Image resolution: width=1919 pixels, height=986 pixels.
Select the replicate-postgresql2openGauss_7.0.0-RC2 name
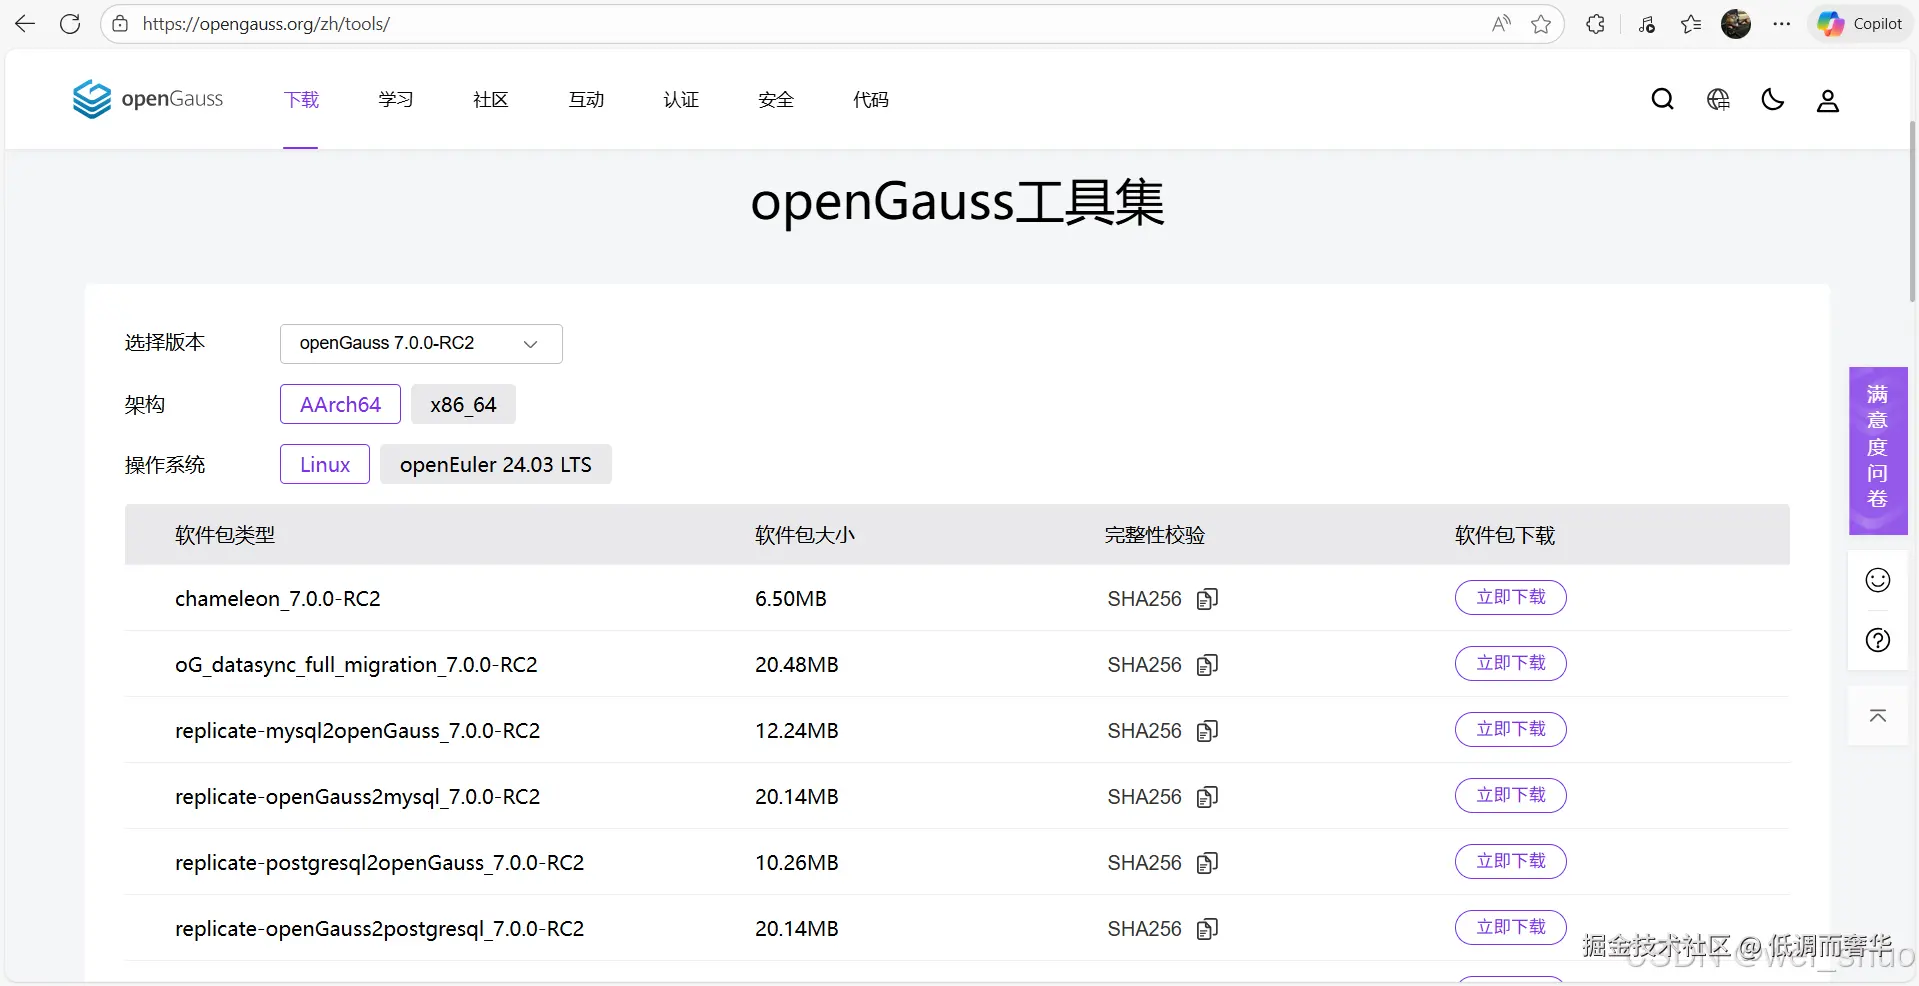pos(380,863)
